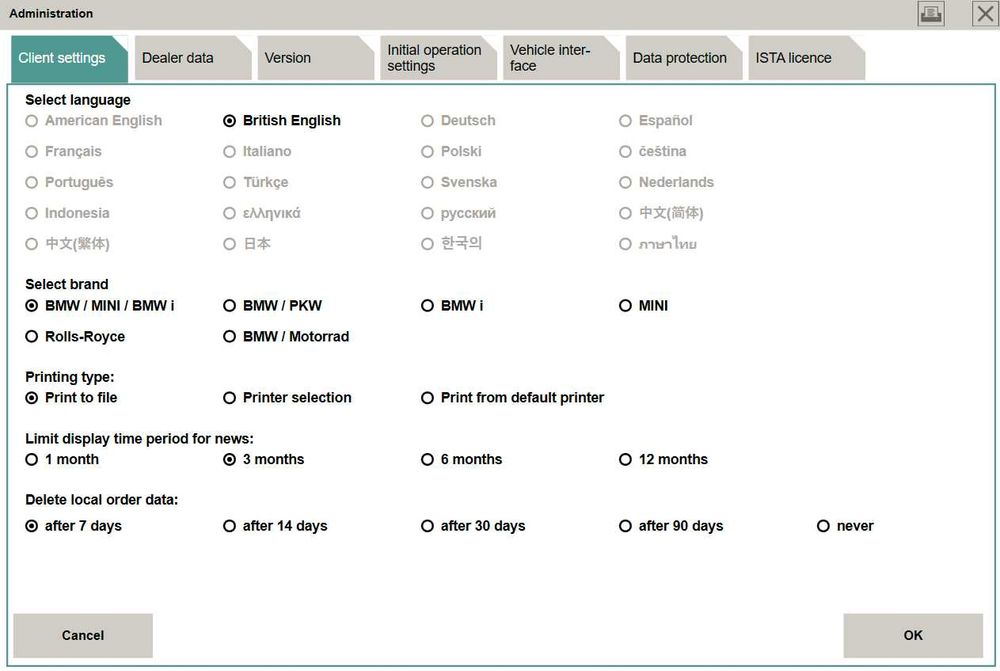Select the BMW / PKW brand option
Screen dimensions: 1000x671
230,306
